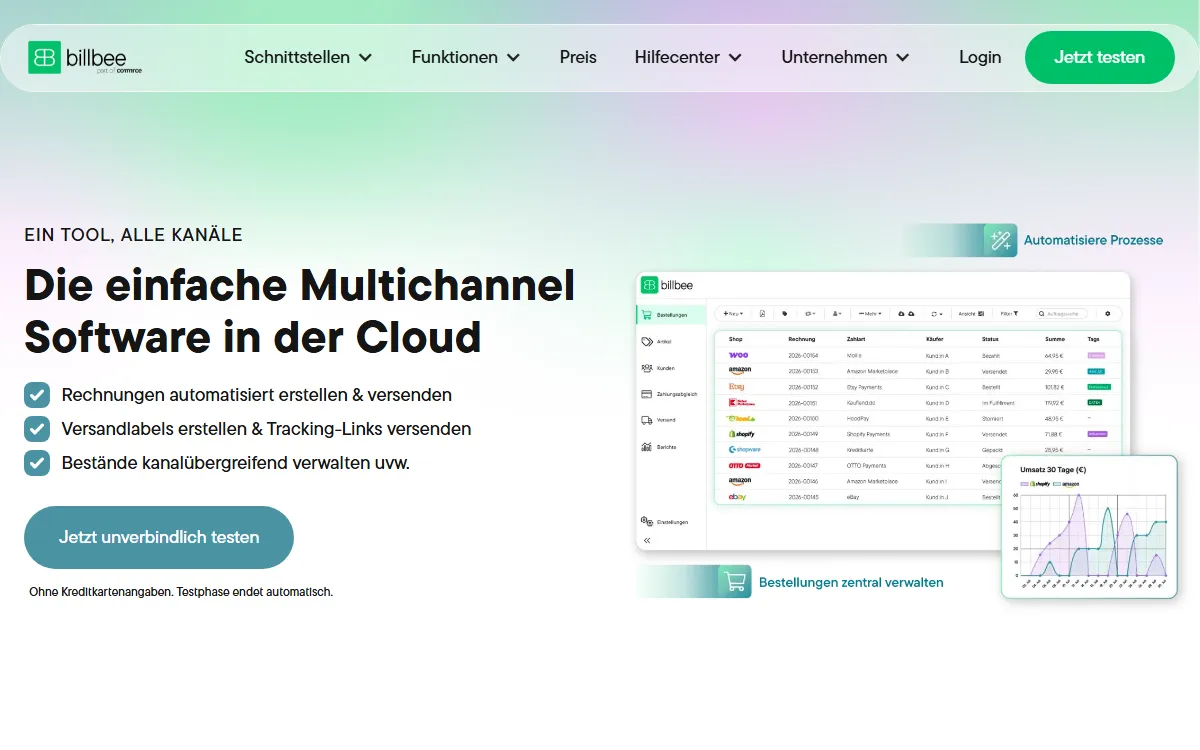
Task: Select Bestellungen in dashboard sidebar
Action: (x=670, y=315)
